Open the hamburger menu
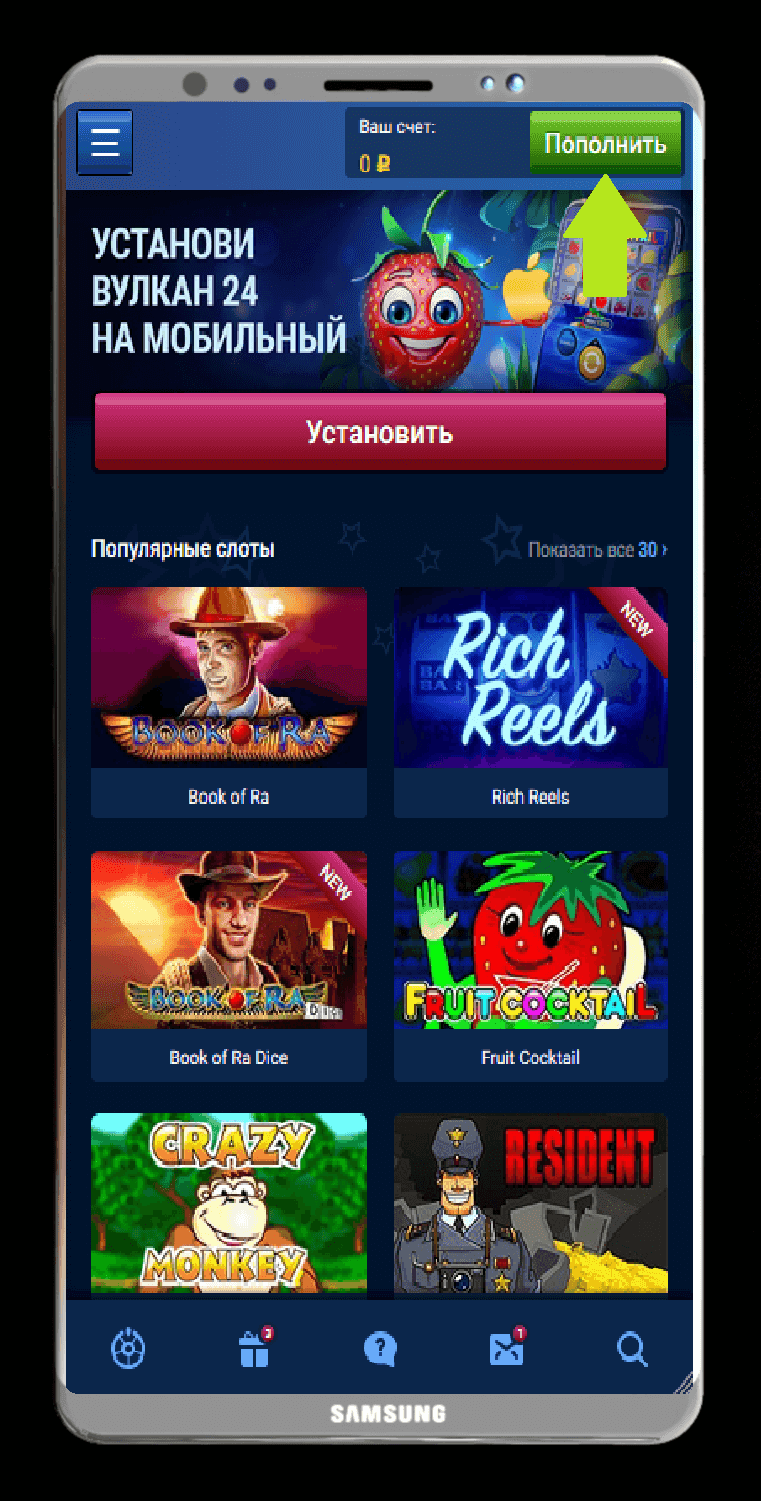761x1501 pixels. (x=104, y=143)
